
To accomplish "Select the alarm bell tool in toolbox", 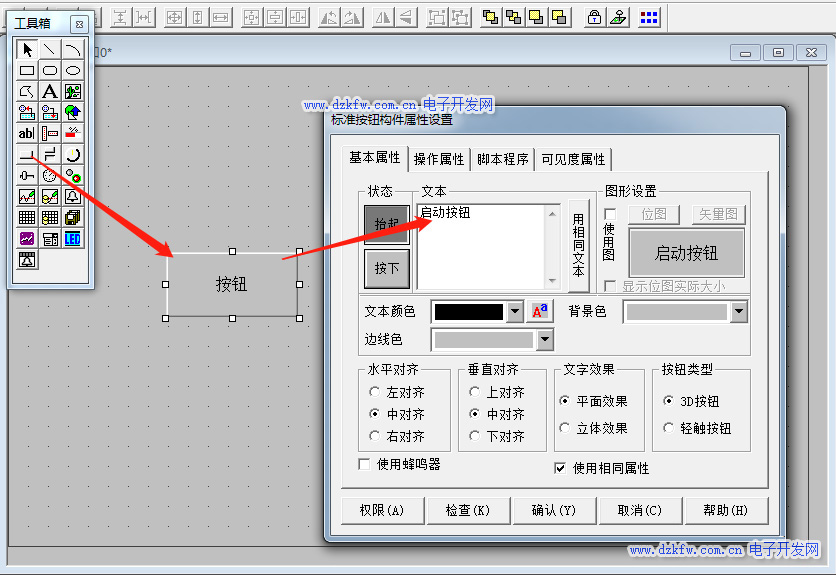I will (x=73, y=197).
